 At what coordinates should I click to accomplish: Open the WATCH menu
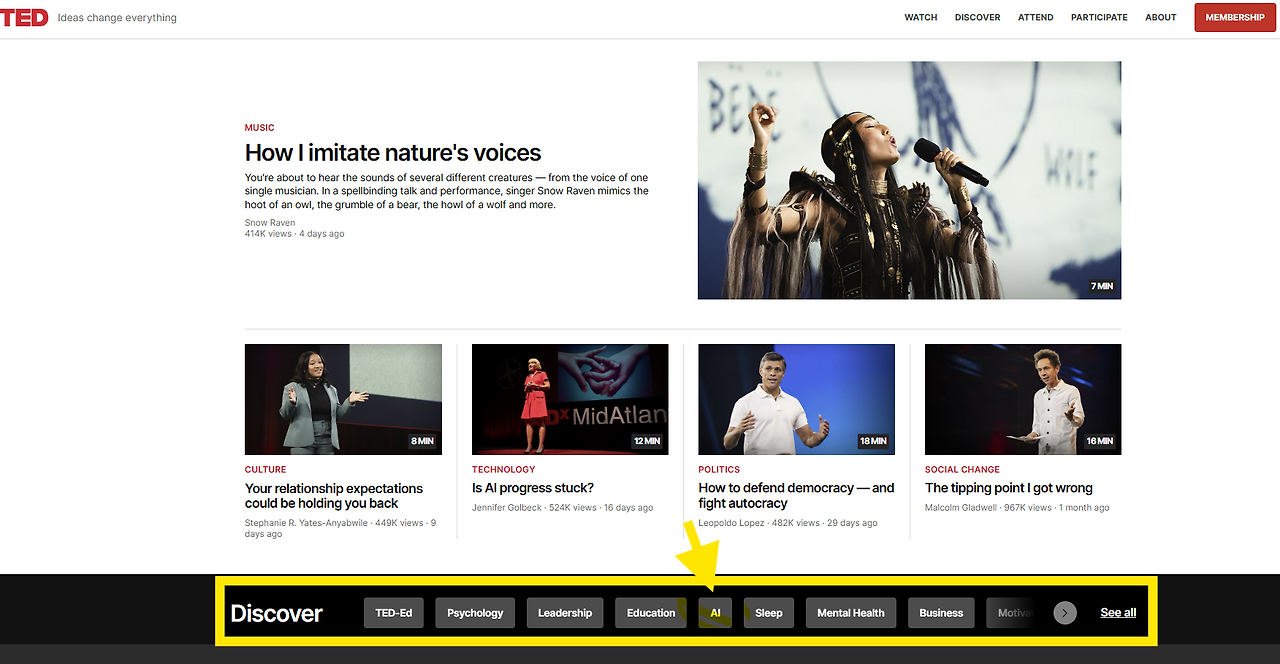(921, 17)
